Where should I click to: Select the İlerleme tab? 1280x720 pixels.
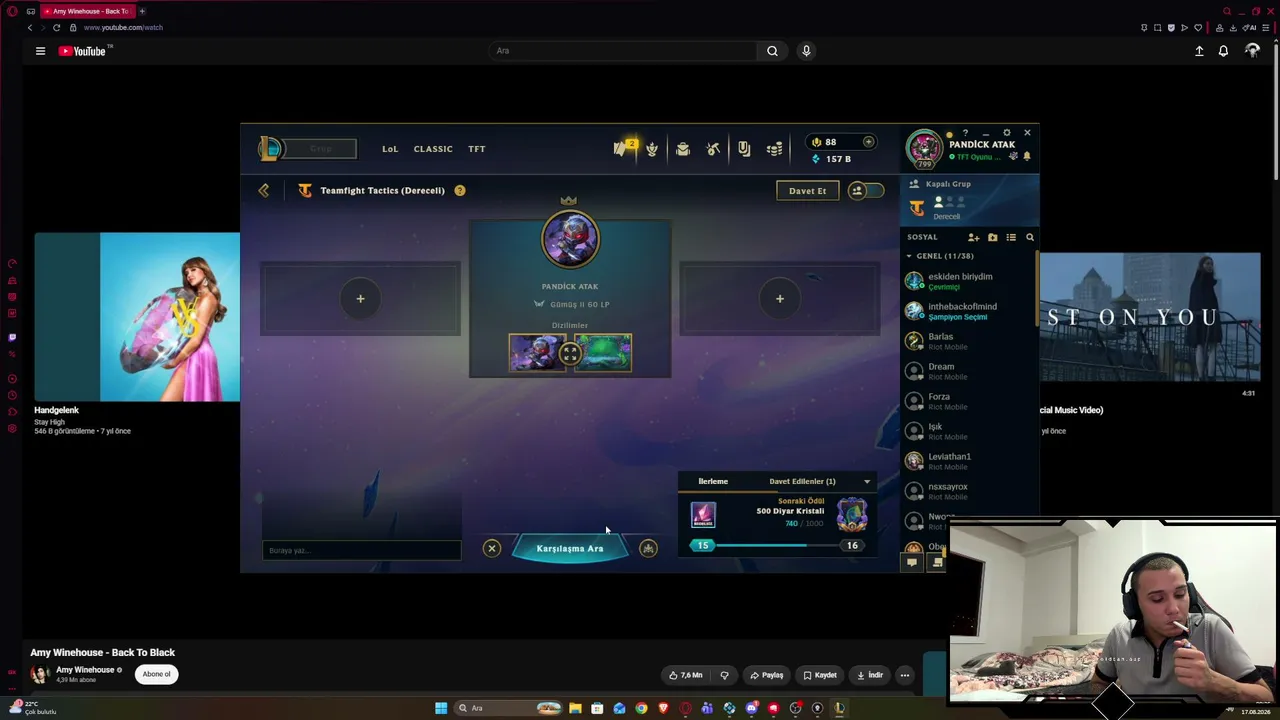click(713, 481)
